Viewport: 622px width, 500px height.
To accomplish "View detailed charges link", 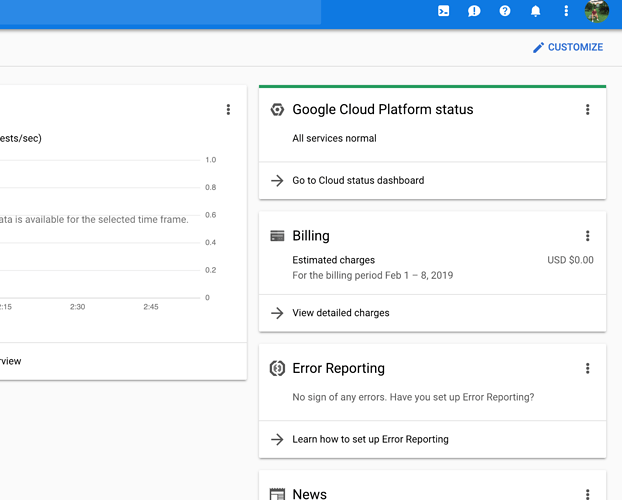I will click(340, 313).
